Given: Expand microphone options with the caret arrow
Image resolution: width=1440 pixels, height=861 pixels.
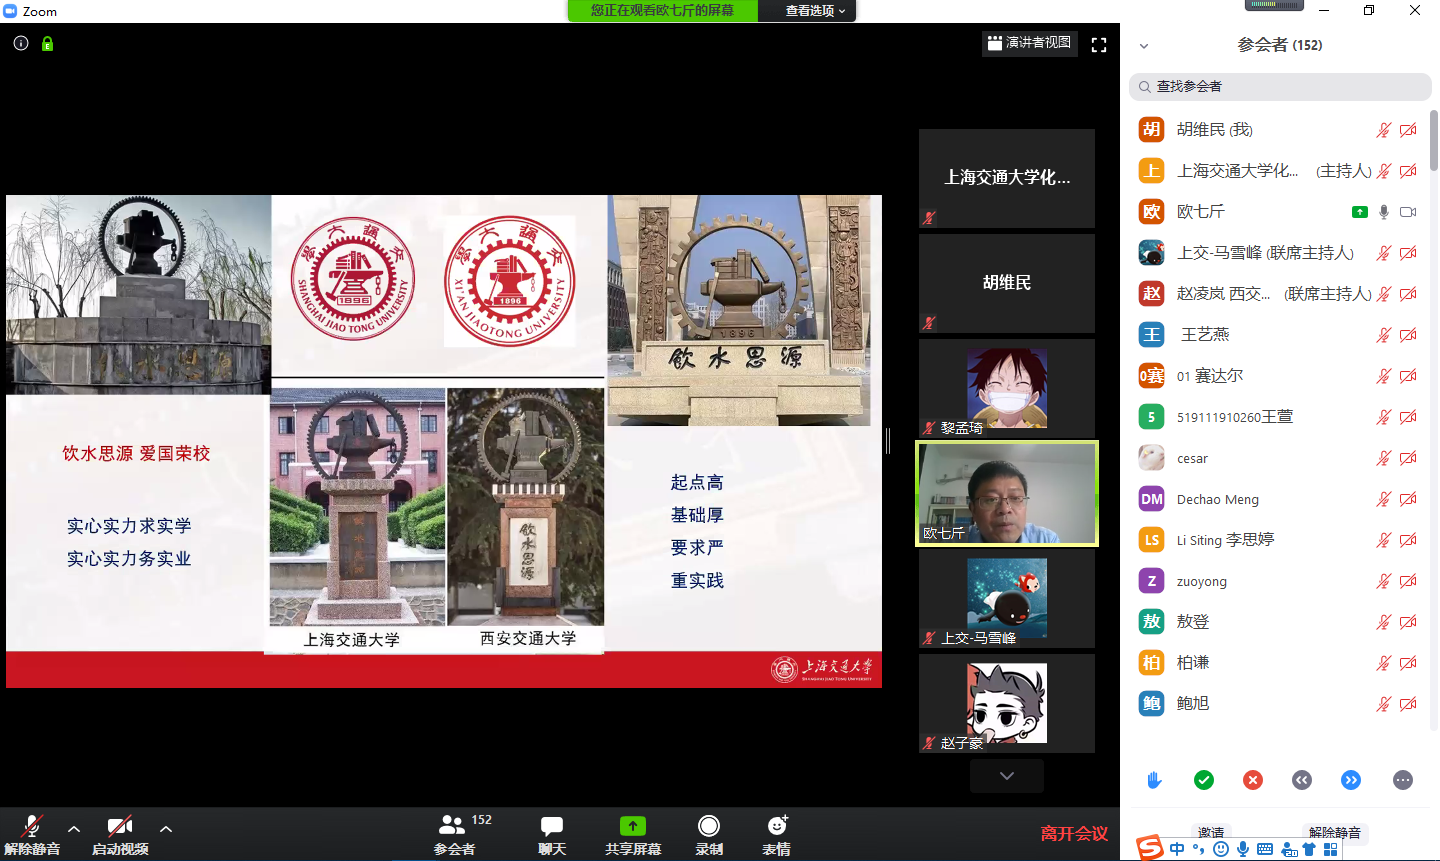Looking at the screenshot, I should click(x=73, y=829).
